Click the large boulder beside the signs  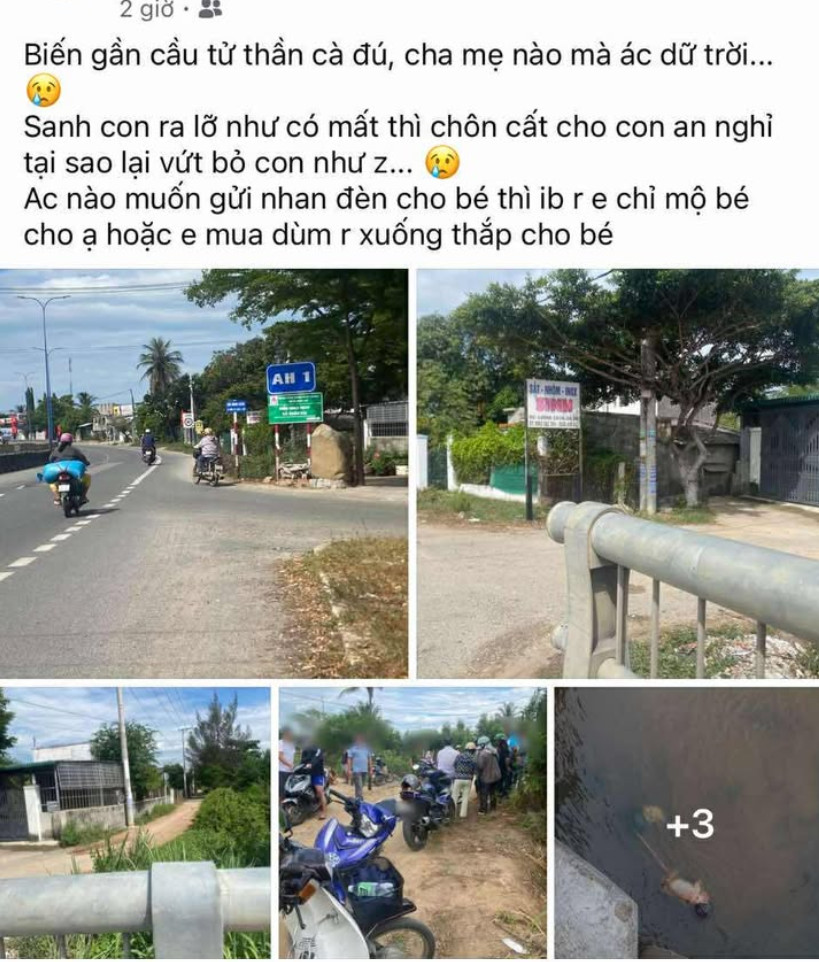pos(331,452)
